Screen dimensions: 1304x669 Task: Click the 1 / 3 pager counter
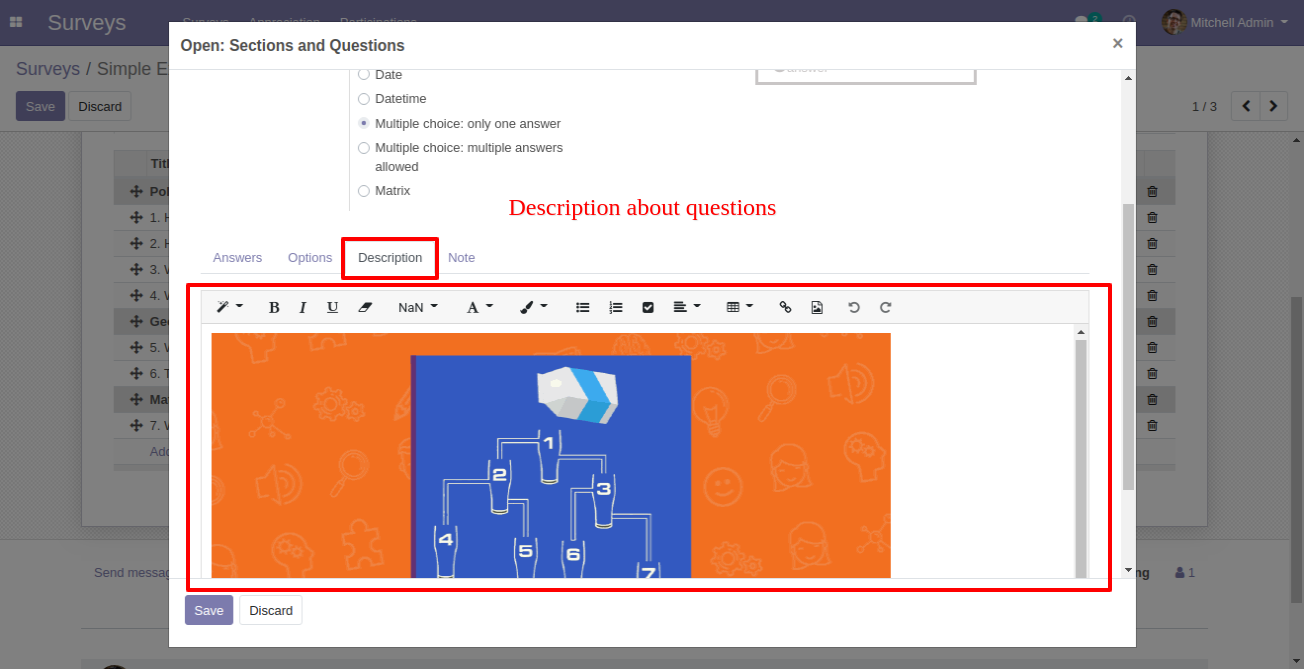[1204, 106]
